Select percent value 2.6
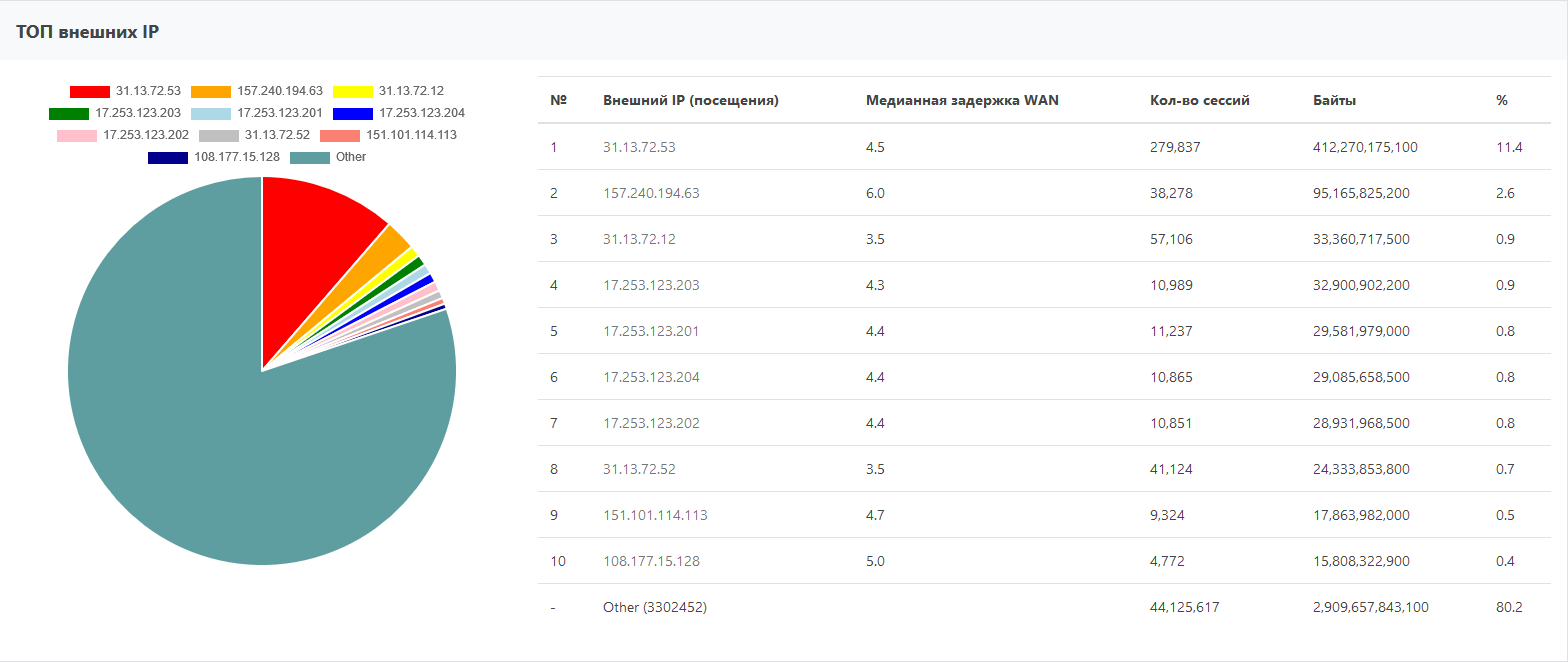1568x662 pixels. (x=1505, y=193)
